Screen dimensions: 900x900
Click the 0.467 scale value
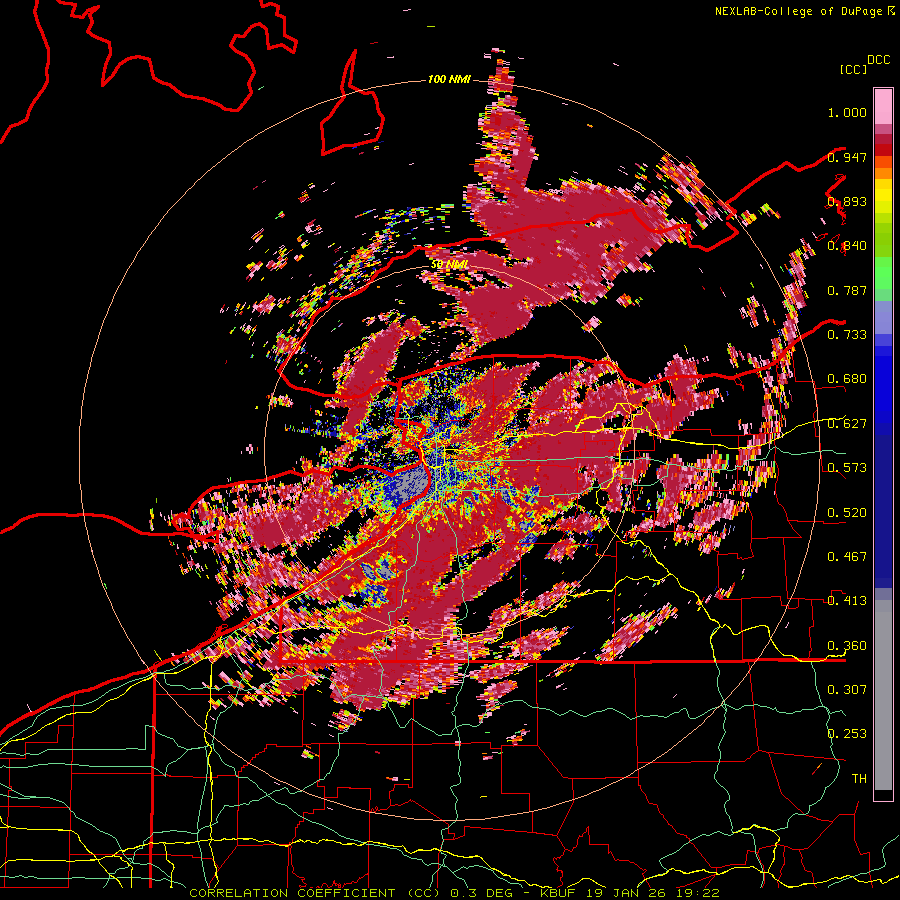(847, 557)
